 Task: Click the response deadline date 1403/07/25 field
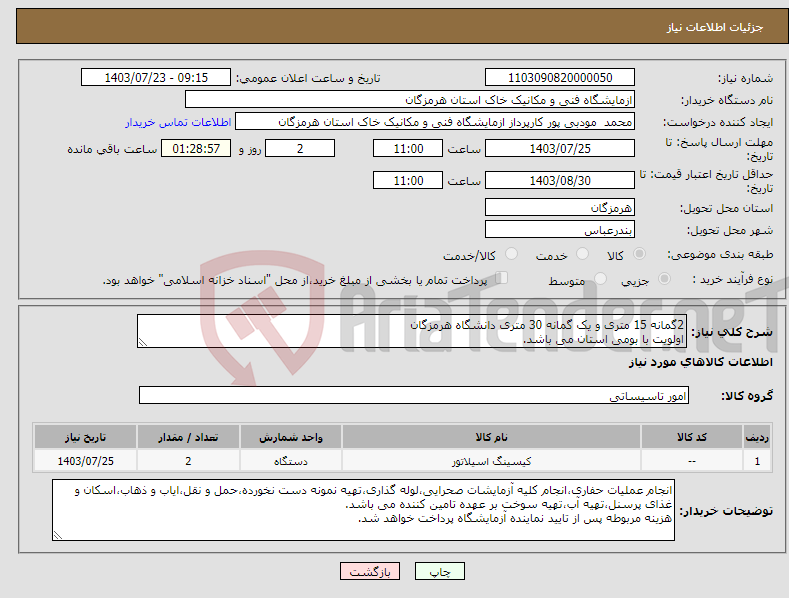coord(560,148)
